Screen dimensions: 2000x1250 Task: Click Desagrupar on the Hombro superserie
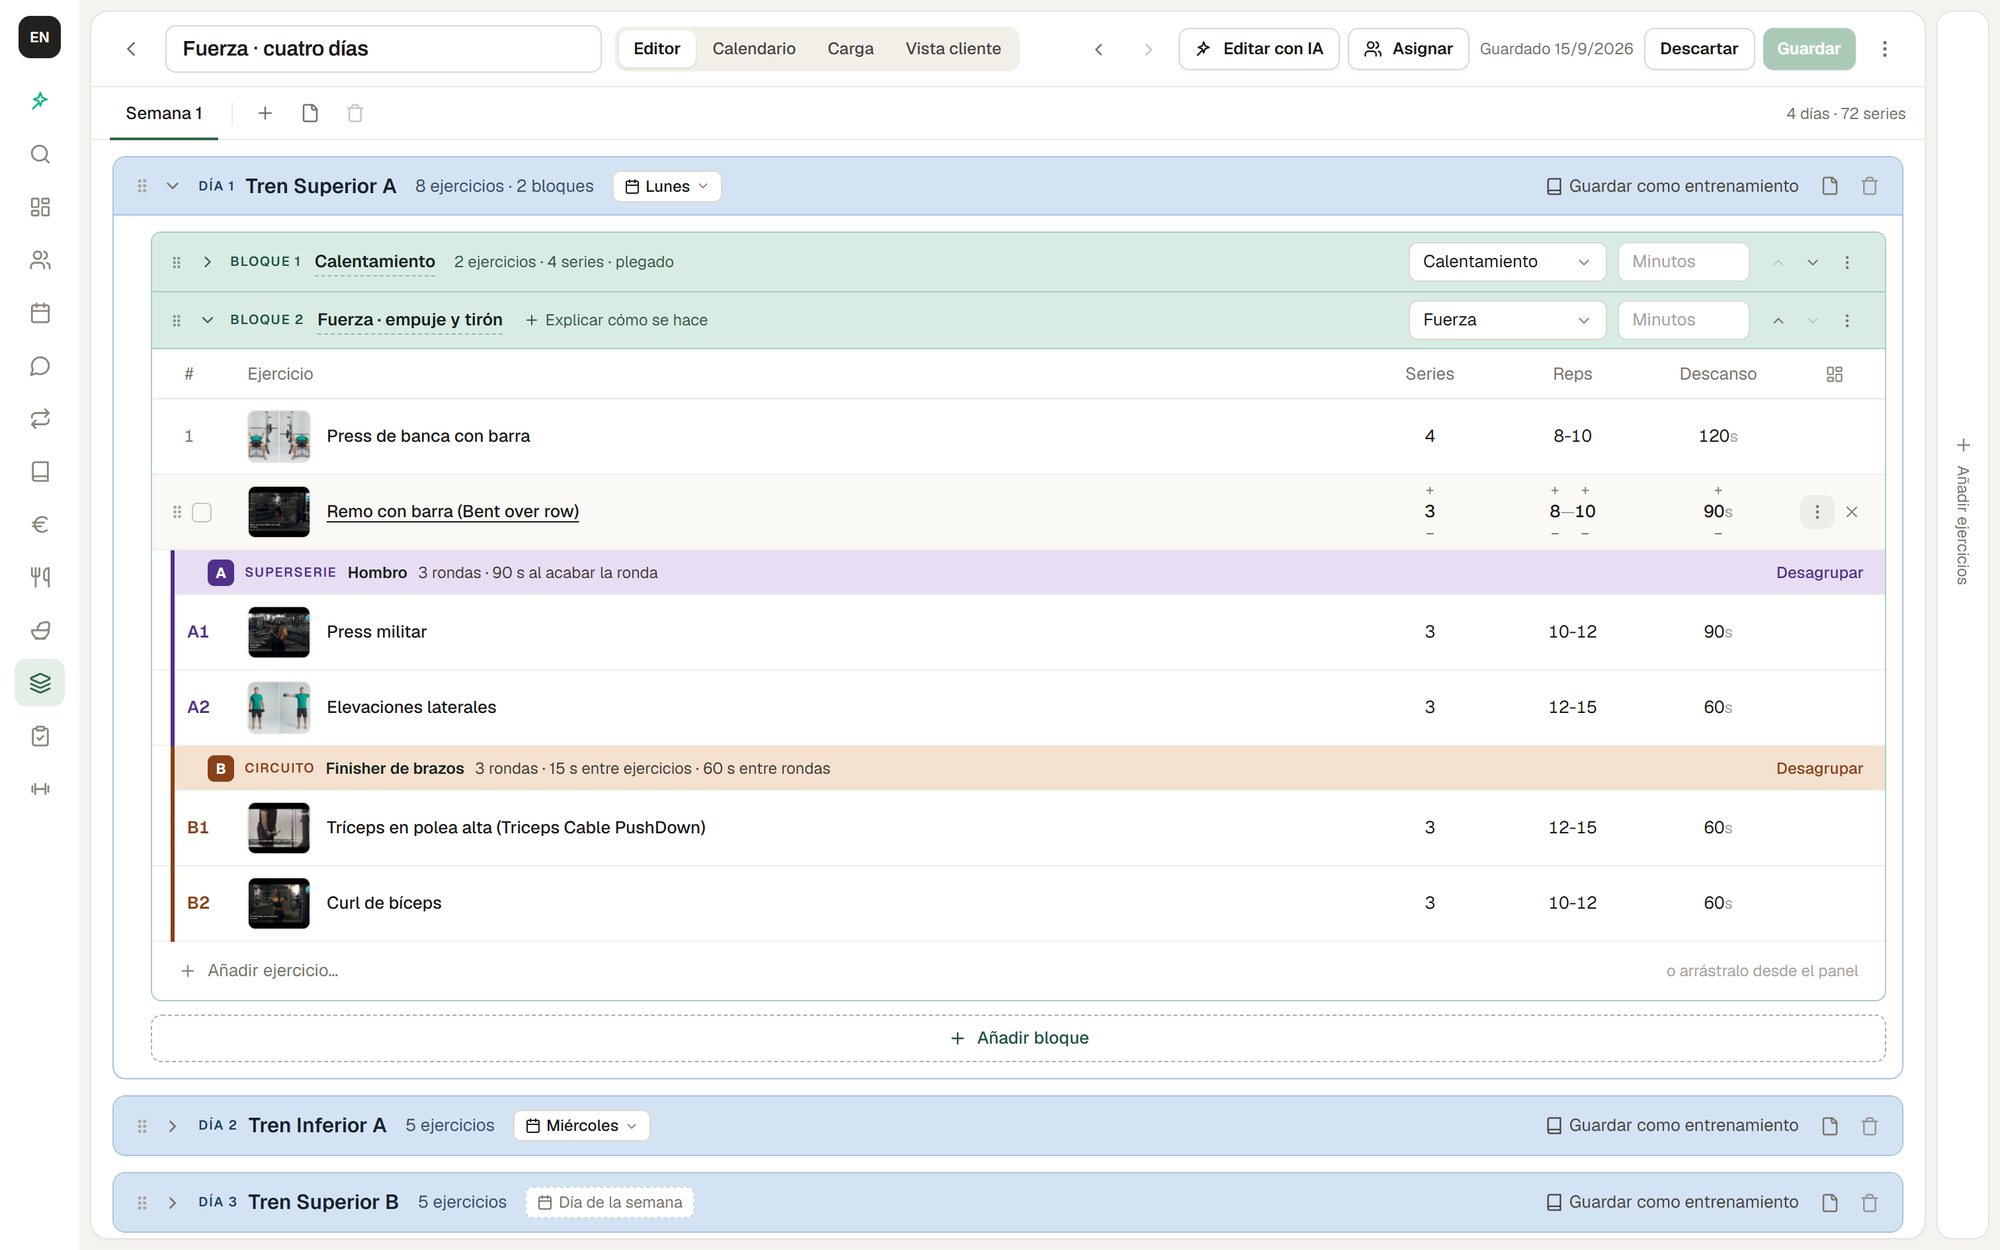pos(1819,573)
